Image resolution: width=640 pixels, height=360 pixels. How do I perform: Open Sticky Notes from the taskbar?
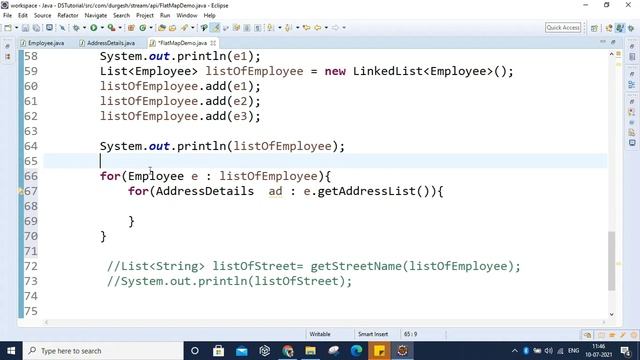tap(379, 351)
